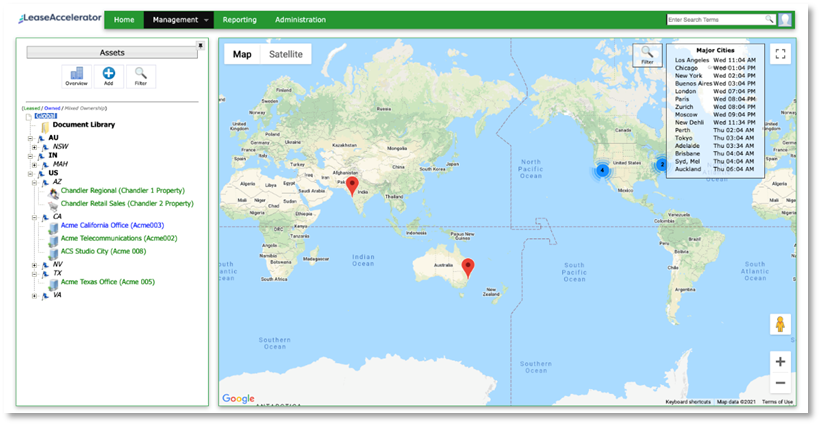Collapse the AU tree node
This screenshot has width=820, height=425.
point(30,139)
